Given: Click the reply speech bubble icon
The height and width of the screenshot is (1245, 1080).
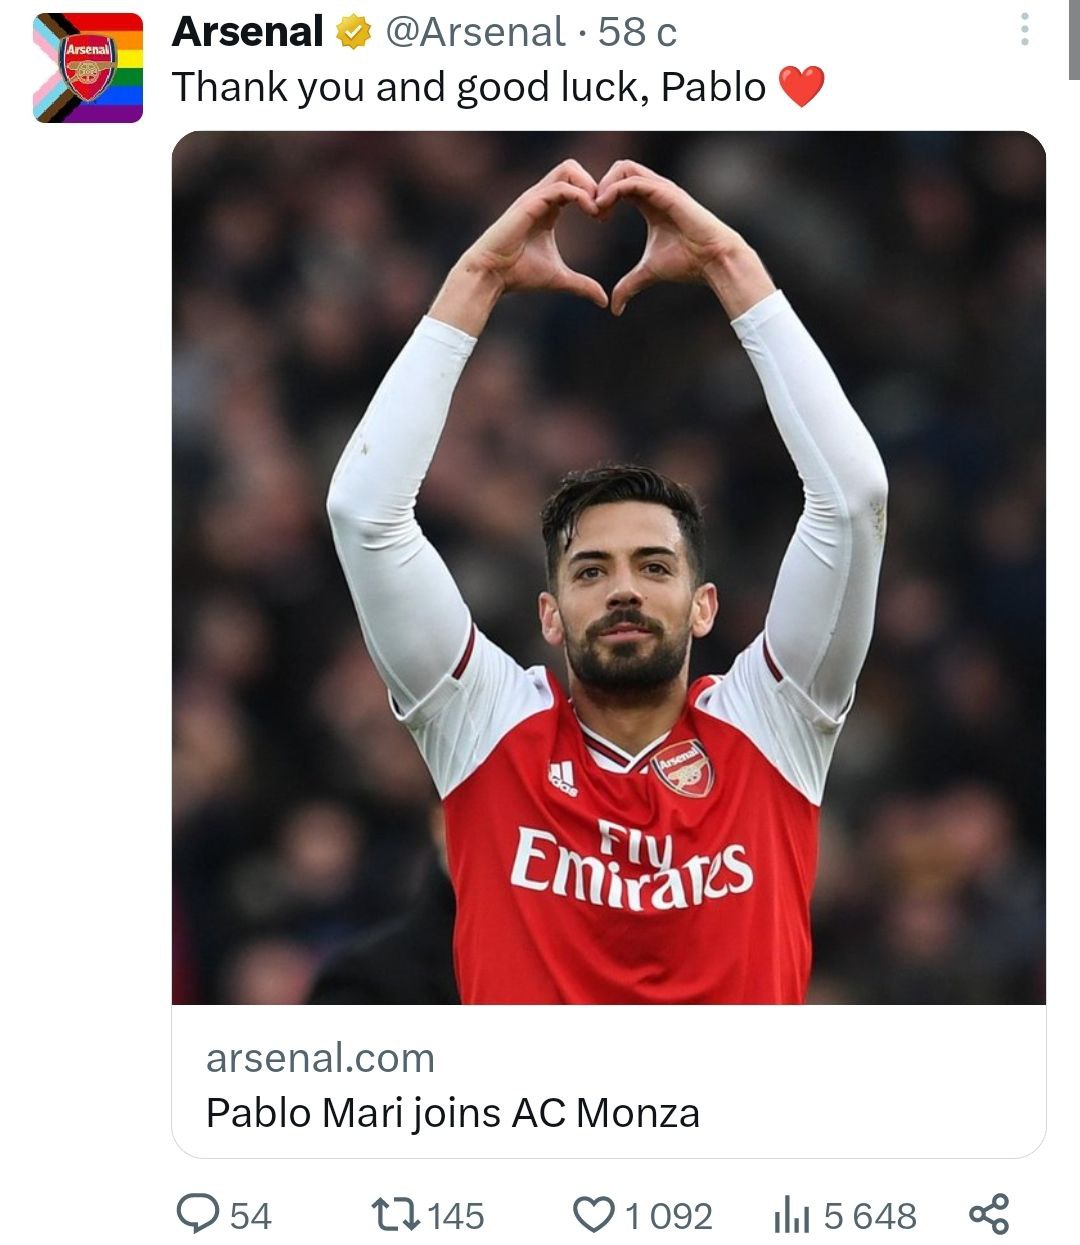Looking at the screenshot, I should coord(197,1214).
